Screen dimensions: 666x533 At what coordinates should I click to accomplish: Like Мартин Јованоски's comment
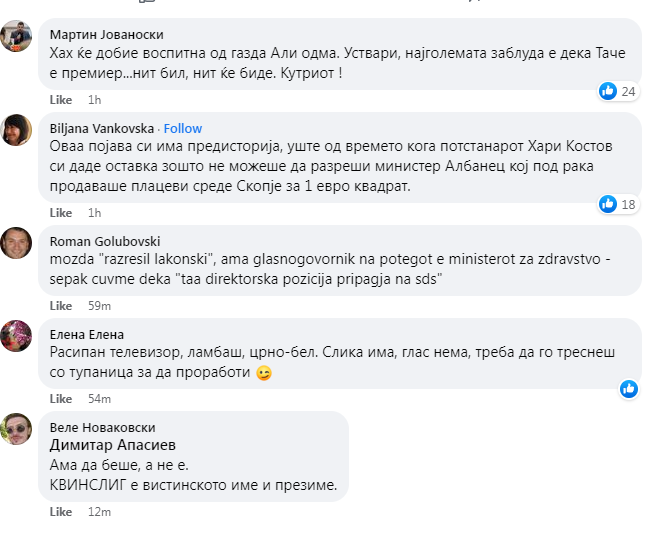pos(61,100)
